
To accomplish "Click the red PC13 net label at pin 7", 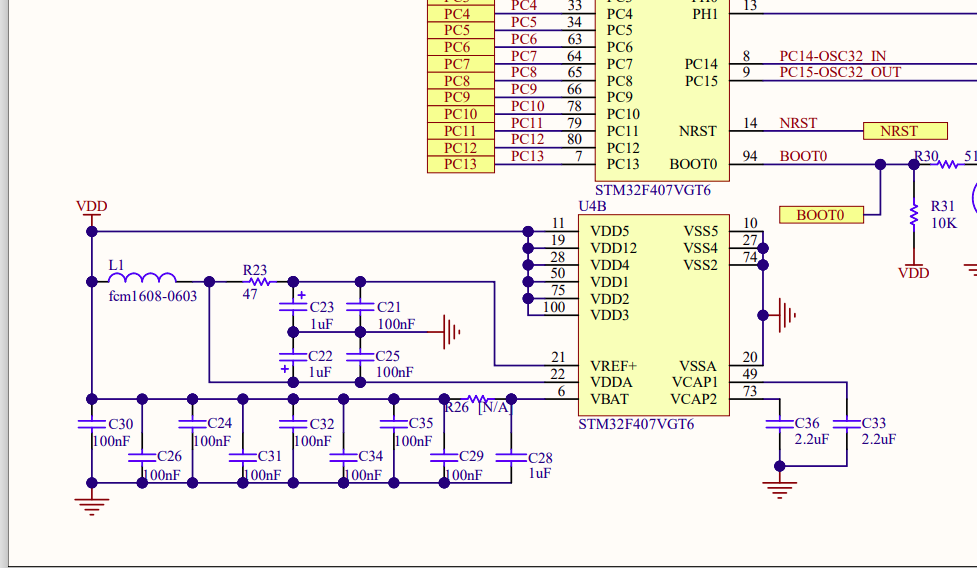I will pos(527,156).
